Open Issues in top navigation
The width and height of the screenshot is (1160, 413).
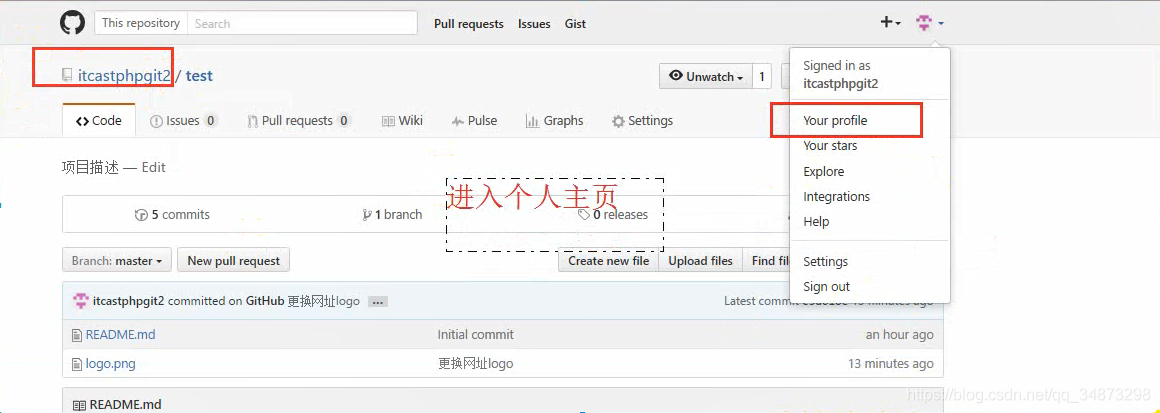click(x=534, y=24)
